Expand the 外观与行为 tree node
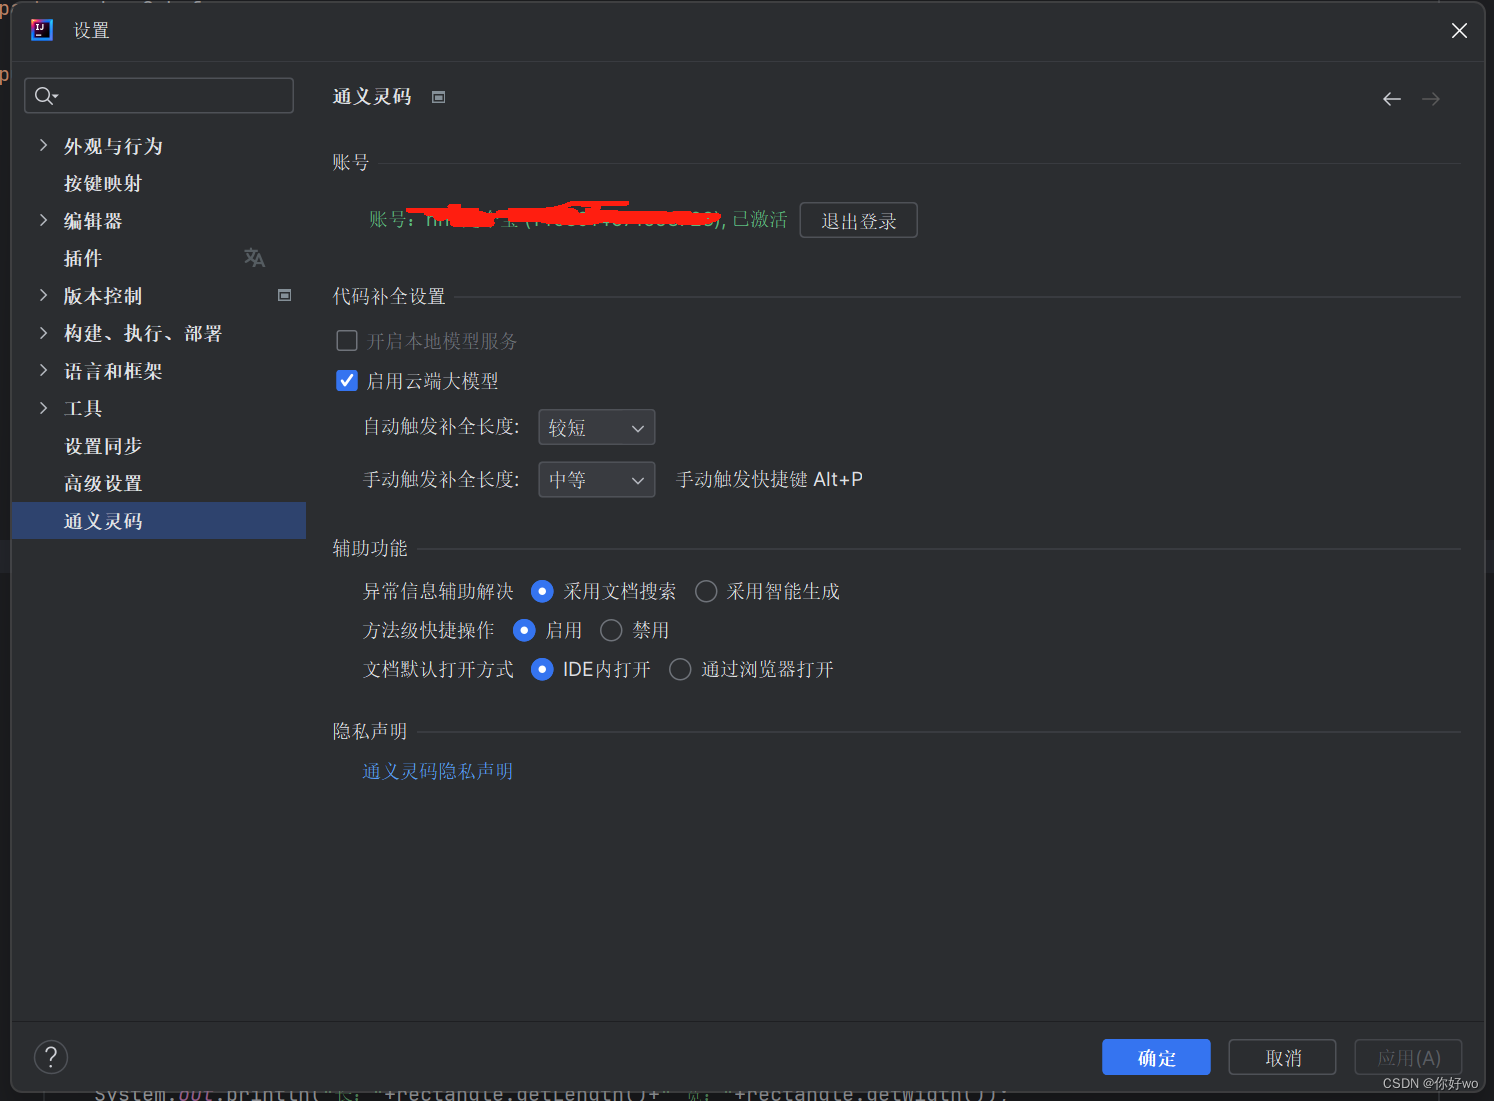 click(43, 146)
